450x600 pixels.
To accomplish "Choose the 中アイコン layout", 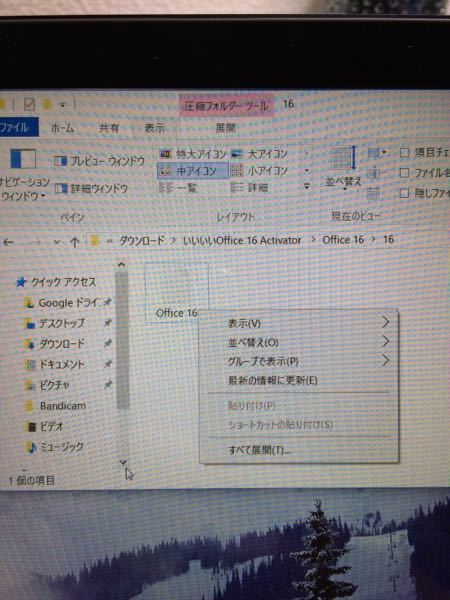I will 193,171.
